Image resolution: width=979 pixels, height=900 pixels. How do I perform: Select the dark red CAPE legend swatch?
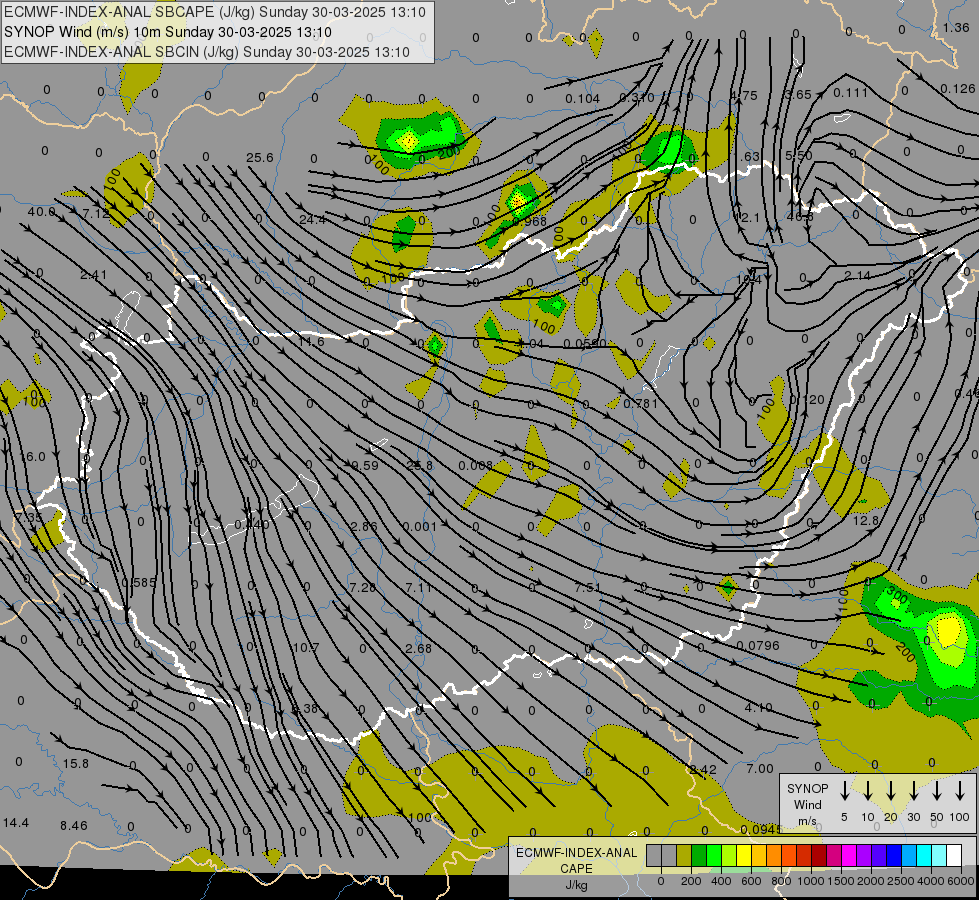[819, 856]
